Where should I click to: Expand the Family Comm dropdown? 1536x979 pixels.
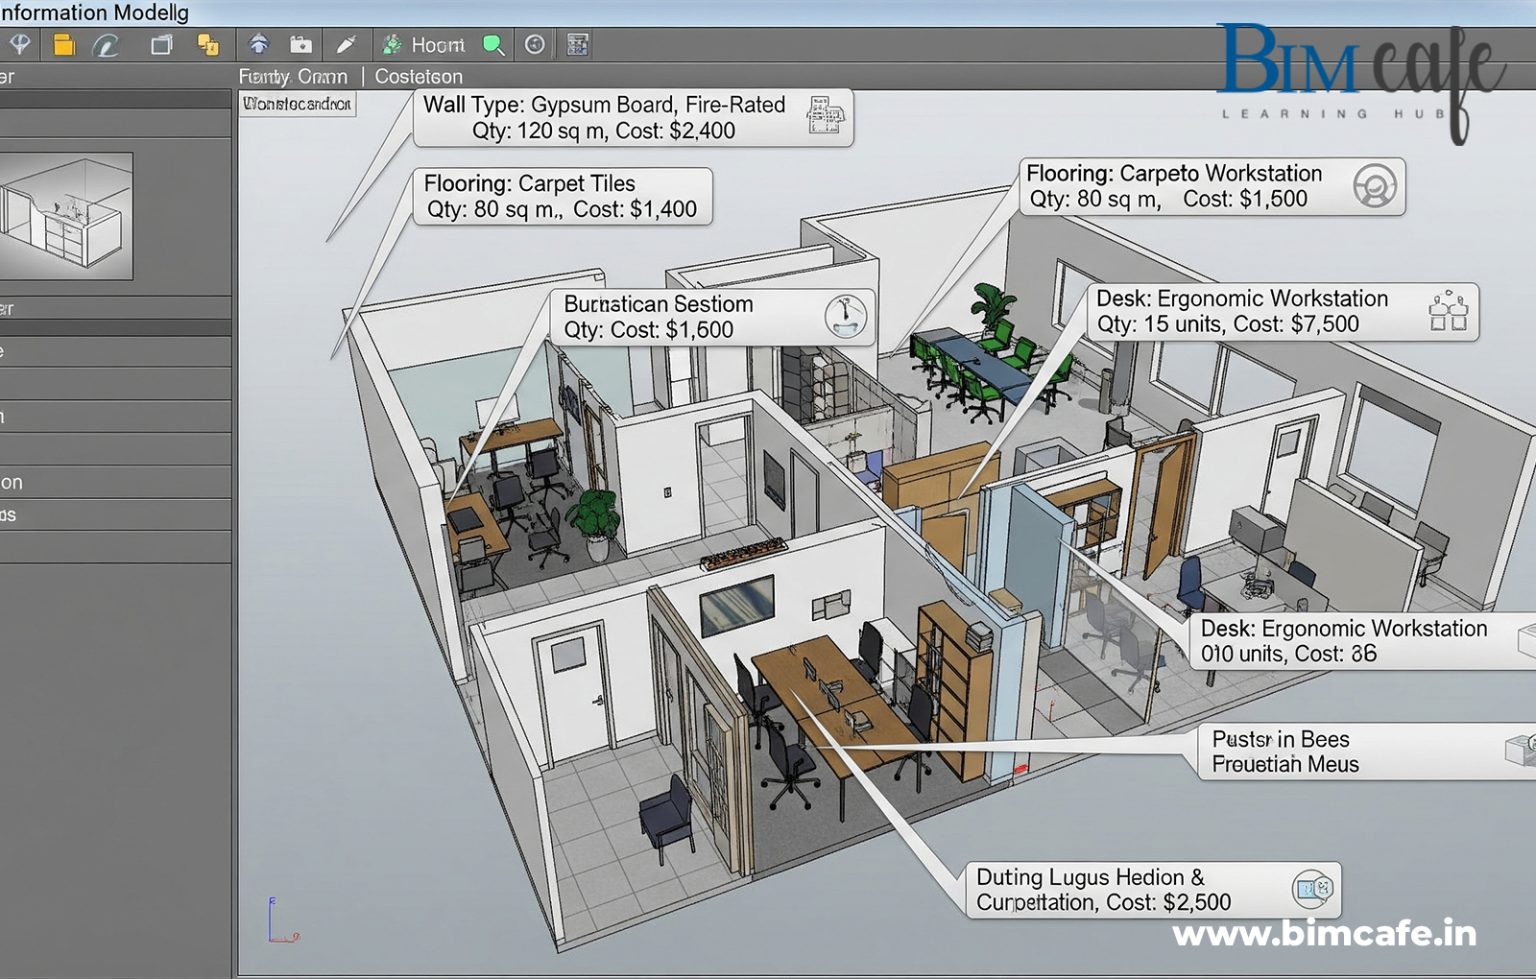[x=293, y=76]
